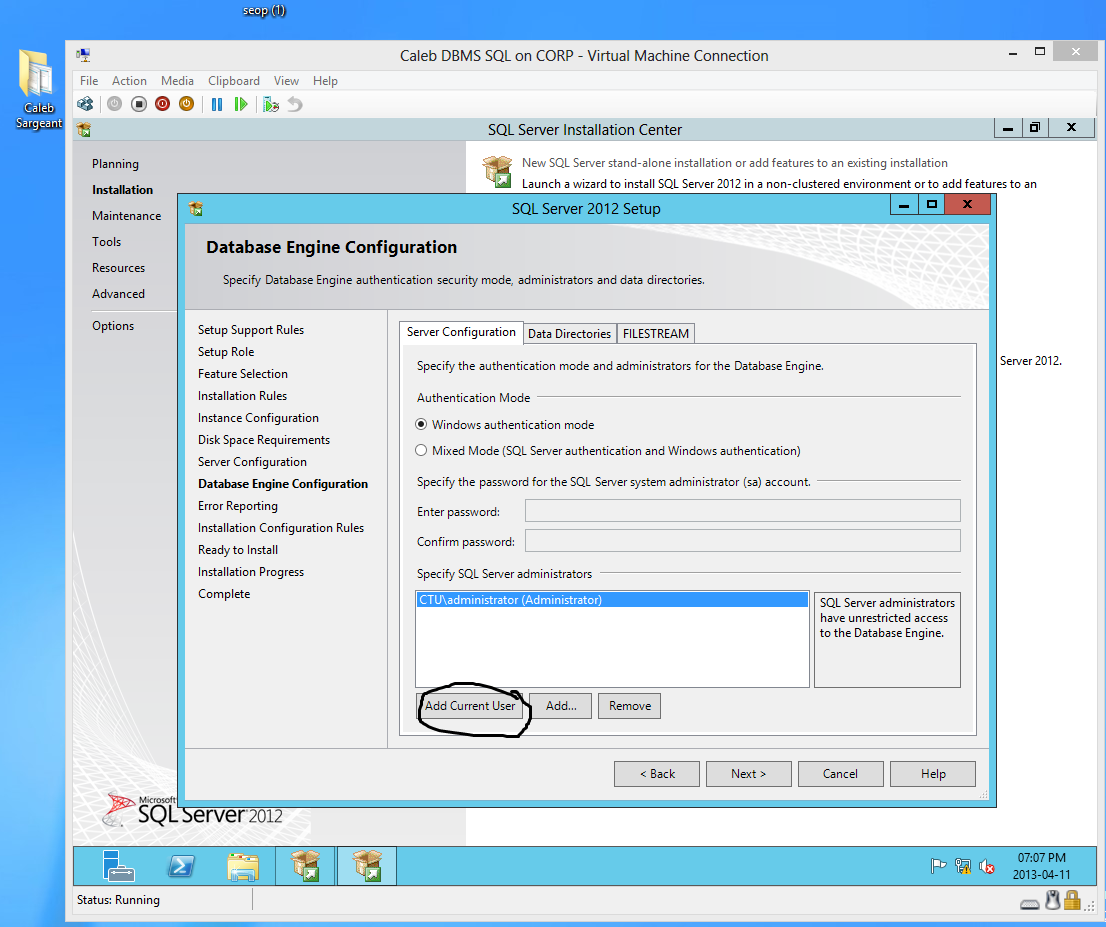Screen dimensions: 1106x927
Task: Pause the virtual machine
Action: coord(217,104)
